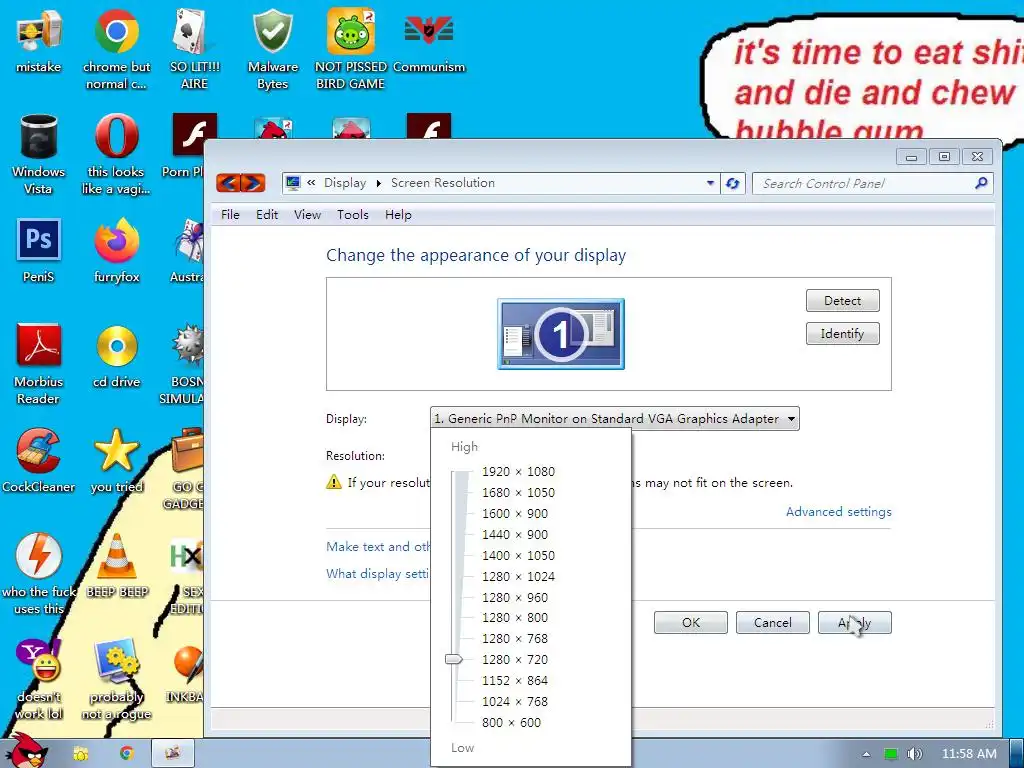This screenshot has height=768, width=1024.
Task: Select 800 × 600 resolution
Action: coord(511,722)
